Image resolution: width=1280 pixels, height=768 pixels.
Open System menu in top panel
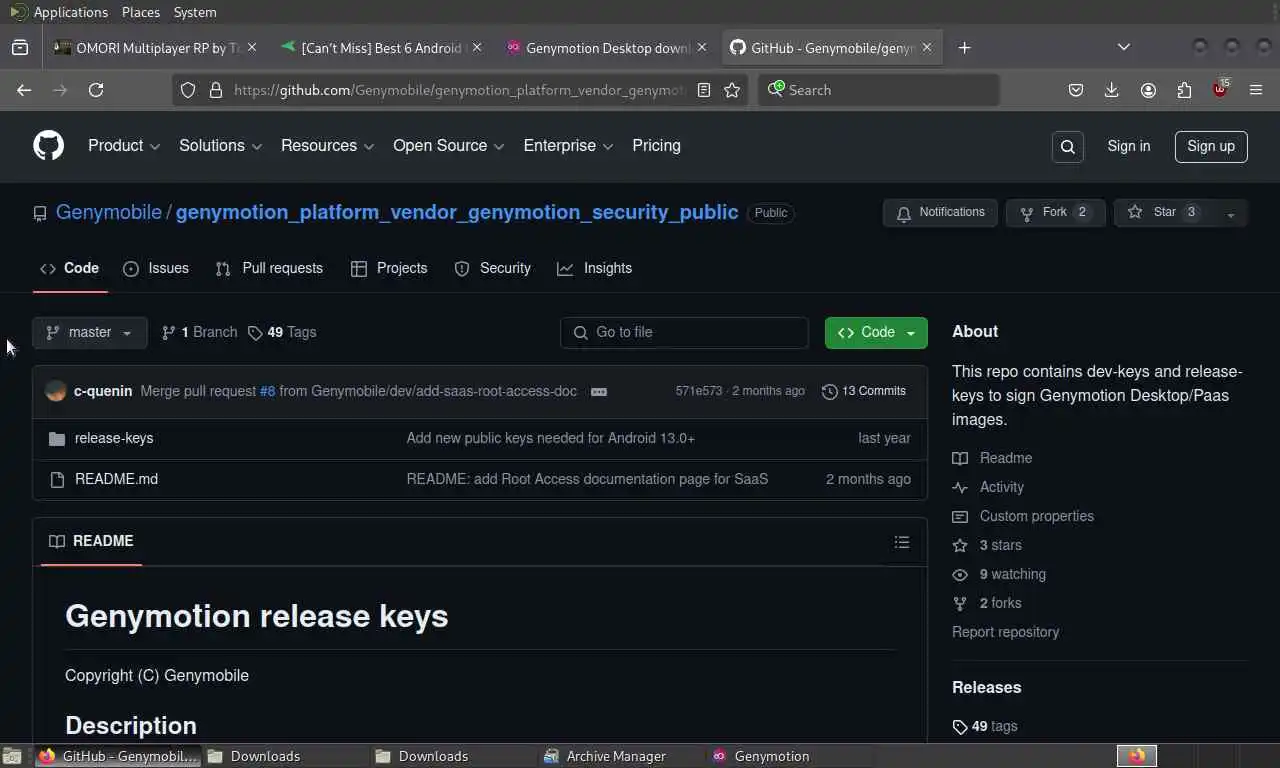[194, 12]
